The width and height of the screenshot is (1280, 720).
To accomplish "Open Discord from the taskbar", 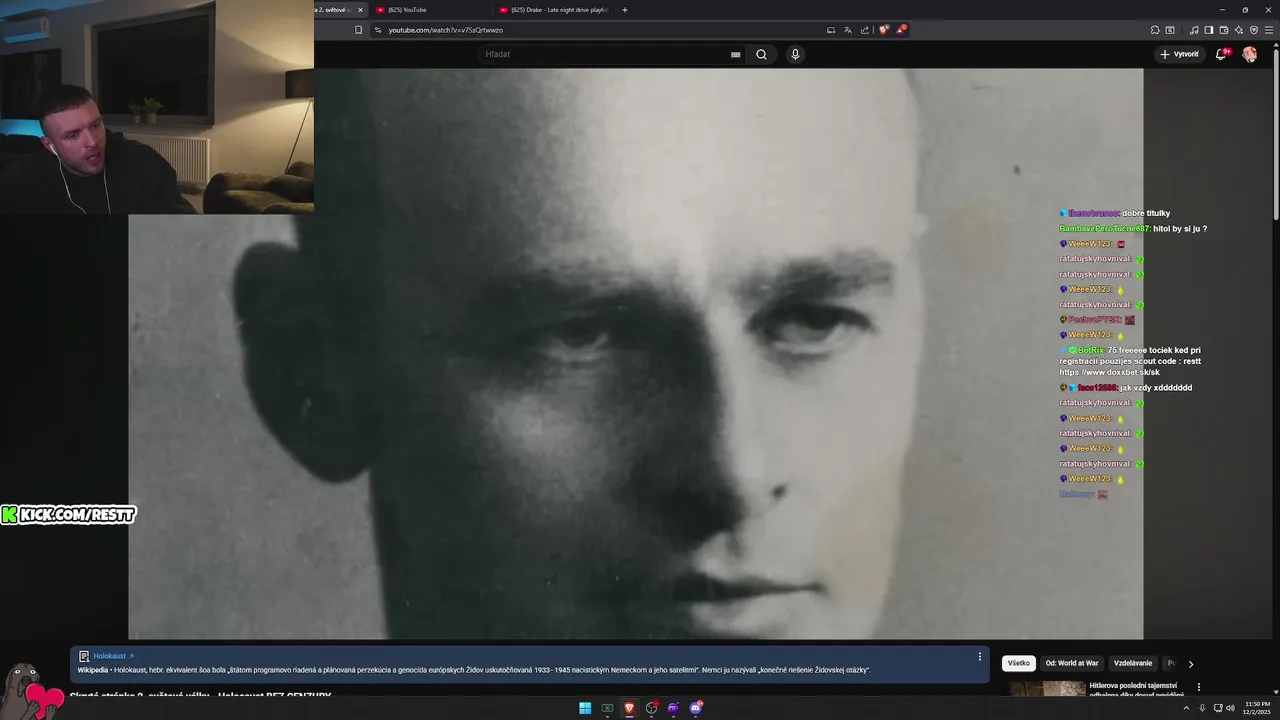I will 696,708.
